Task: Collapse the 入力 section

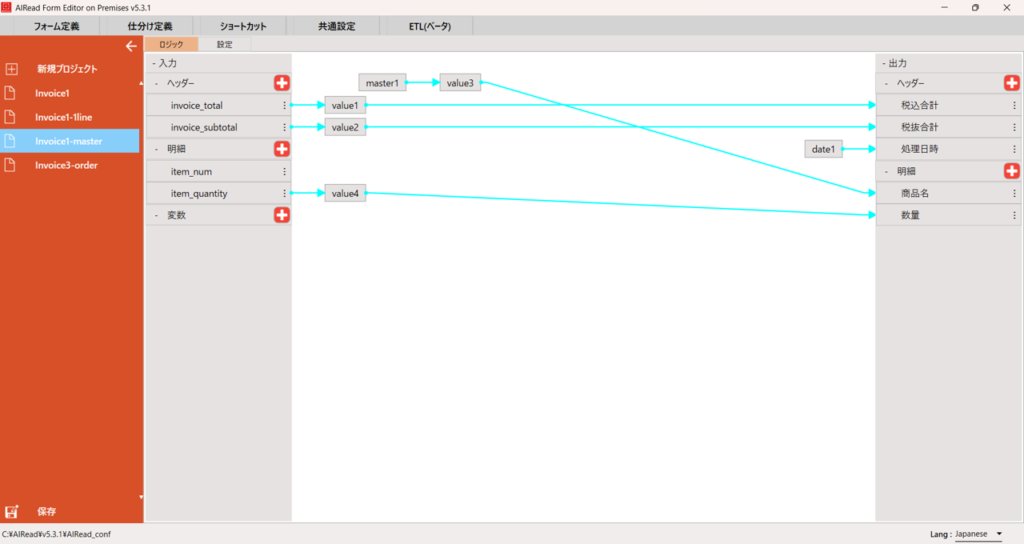Action: point(154,63)
